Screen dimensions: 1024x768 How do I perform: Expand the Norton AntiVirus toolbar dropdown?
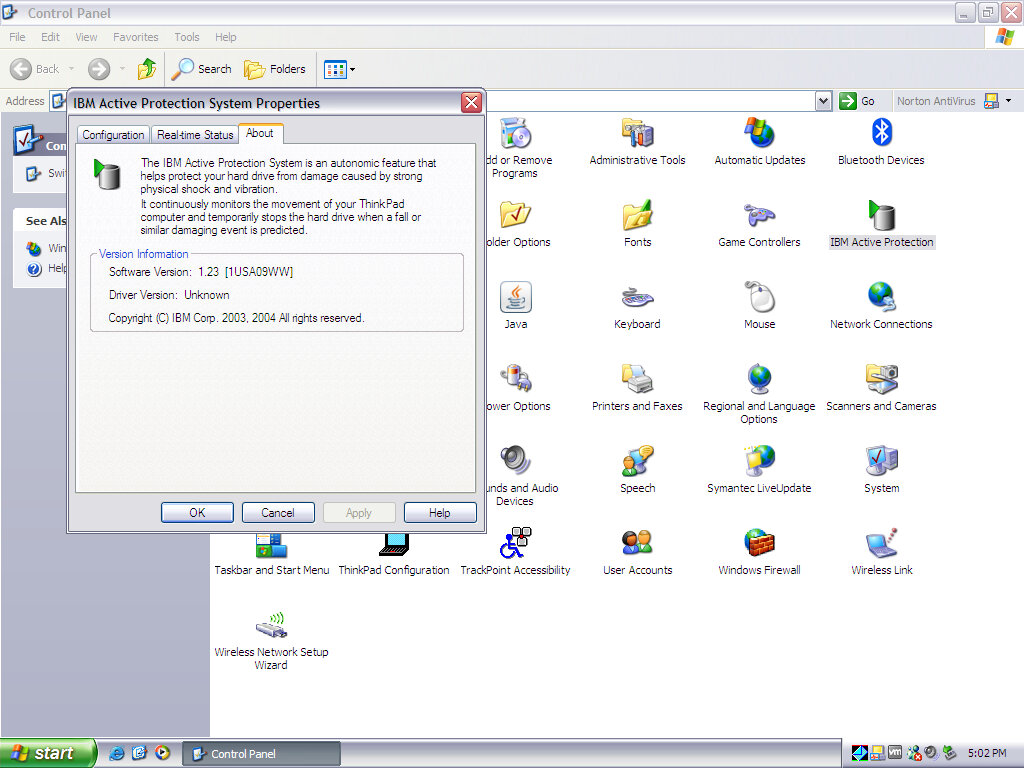coord(1008,101)
